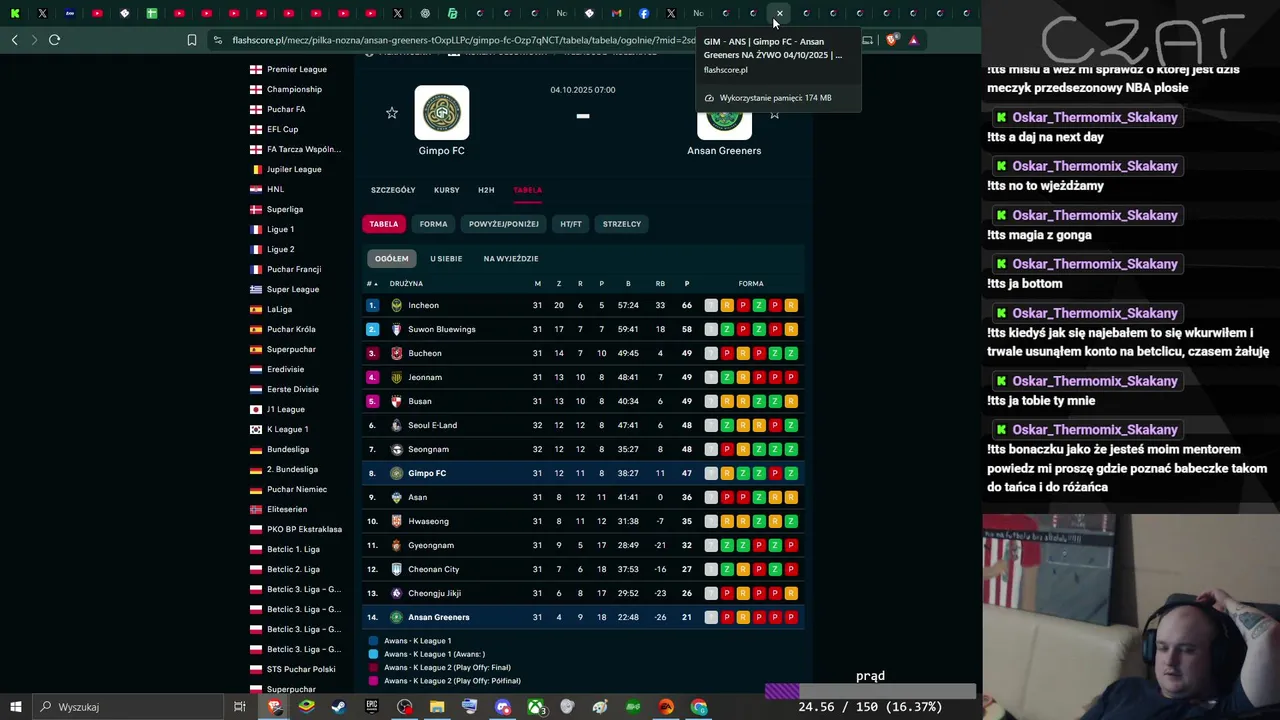
Task: Open Discord from the taskbar
Action: pos(503,707)
